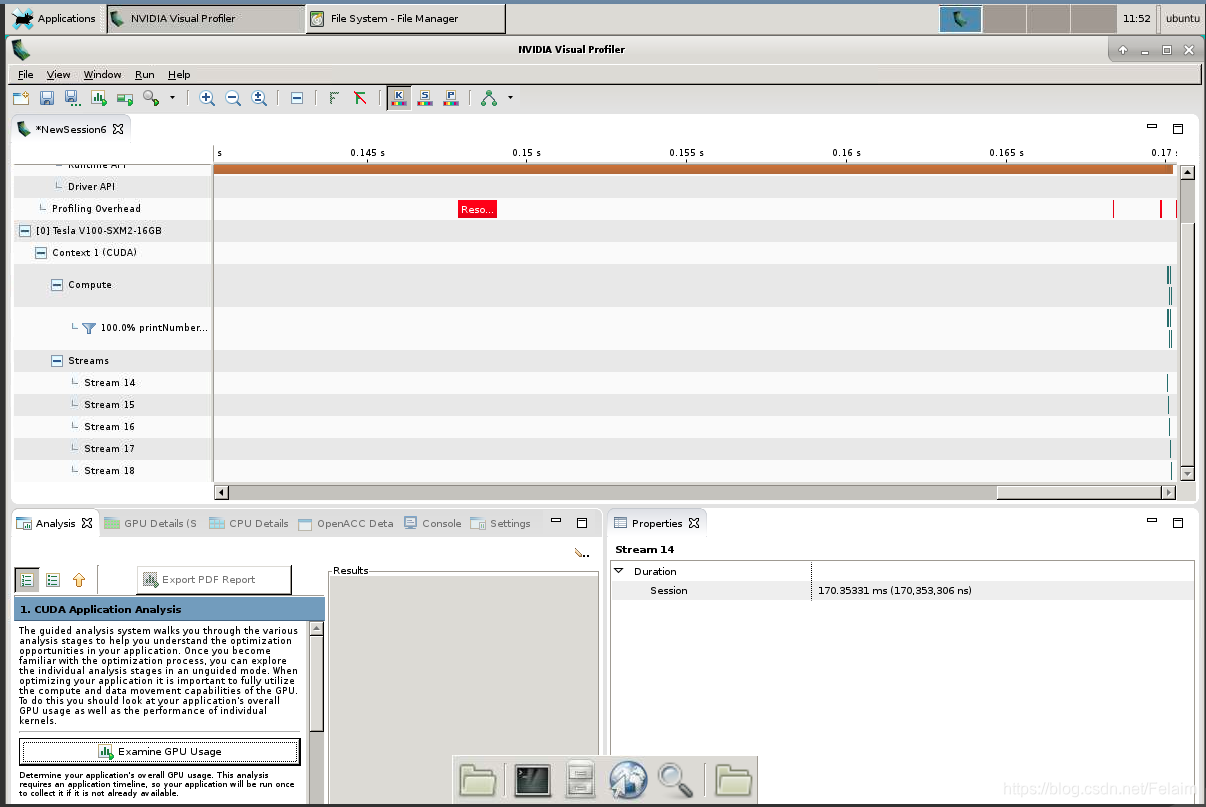1206x807 pixels.
Task: Collapse the Compute row
Action: coord(57,285)
